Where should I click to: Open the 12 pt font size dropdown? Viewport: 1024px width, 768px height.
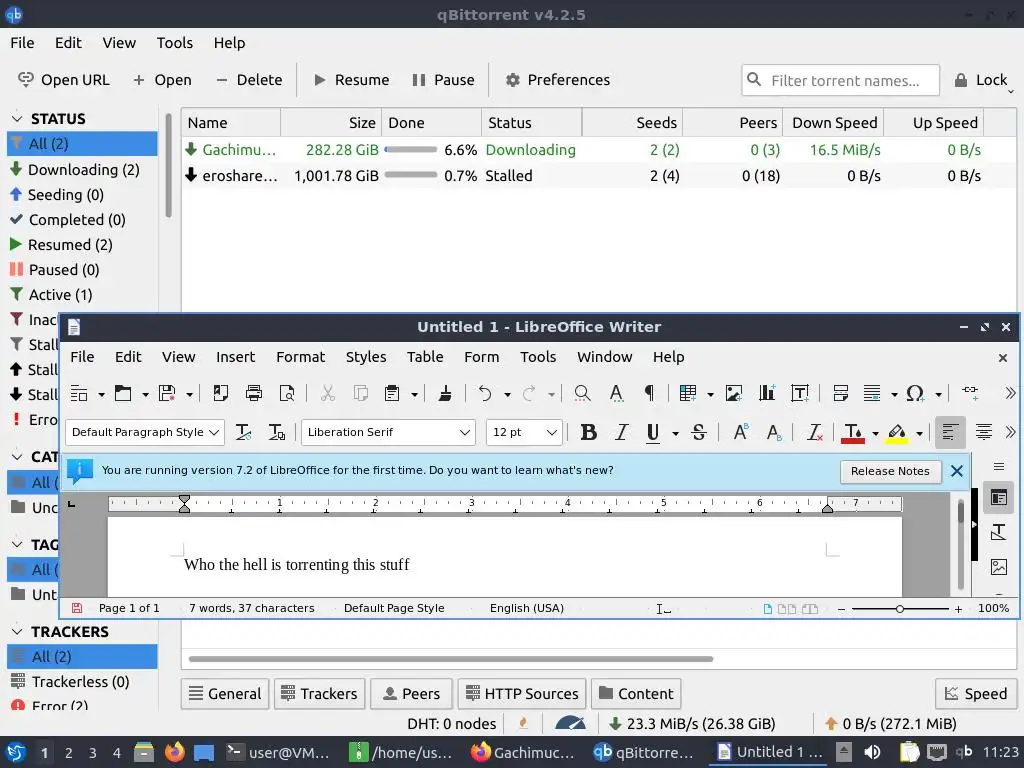(x=551, y=432)
